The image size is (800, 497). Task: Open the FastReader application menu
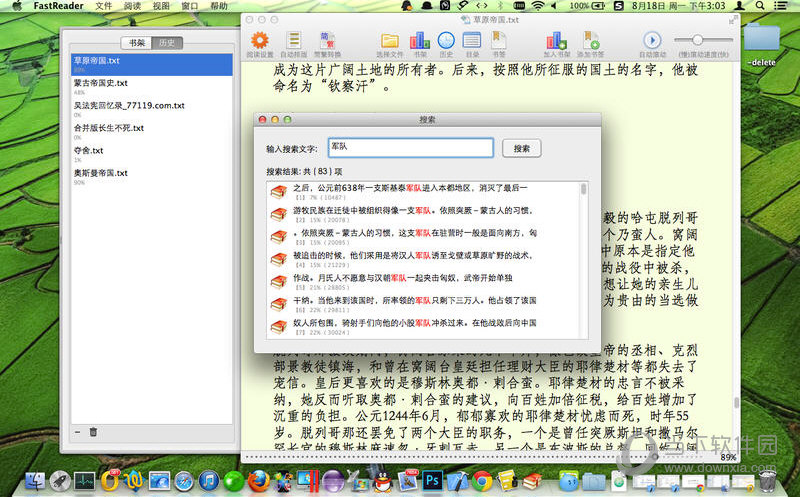(58, 6)
